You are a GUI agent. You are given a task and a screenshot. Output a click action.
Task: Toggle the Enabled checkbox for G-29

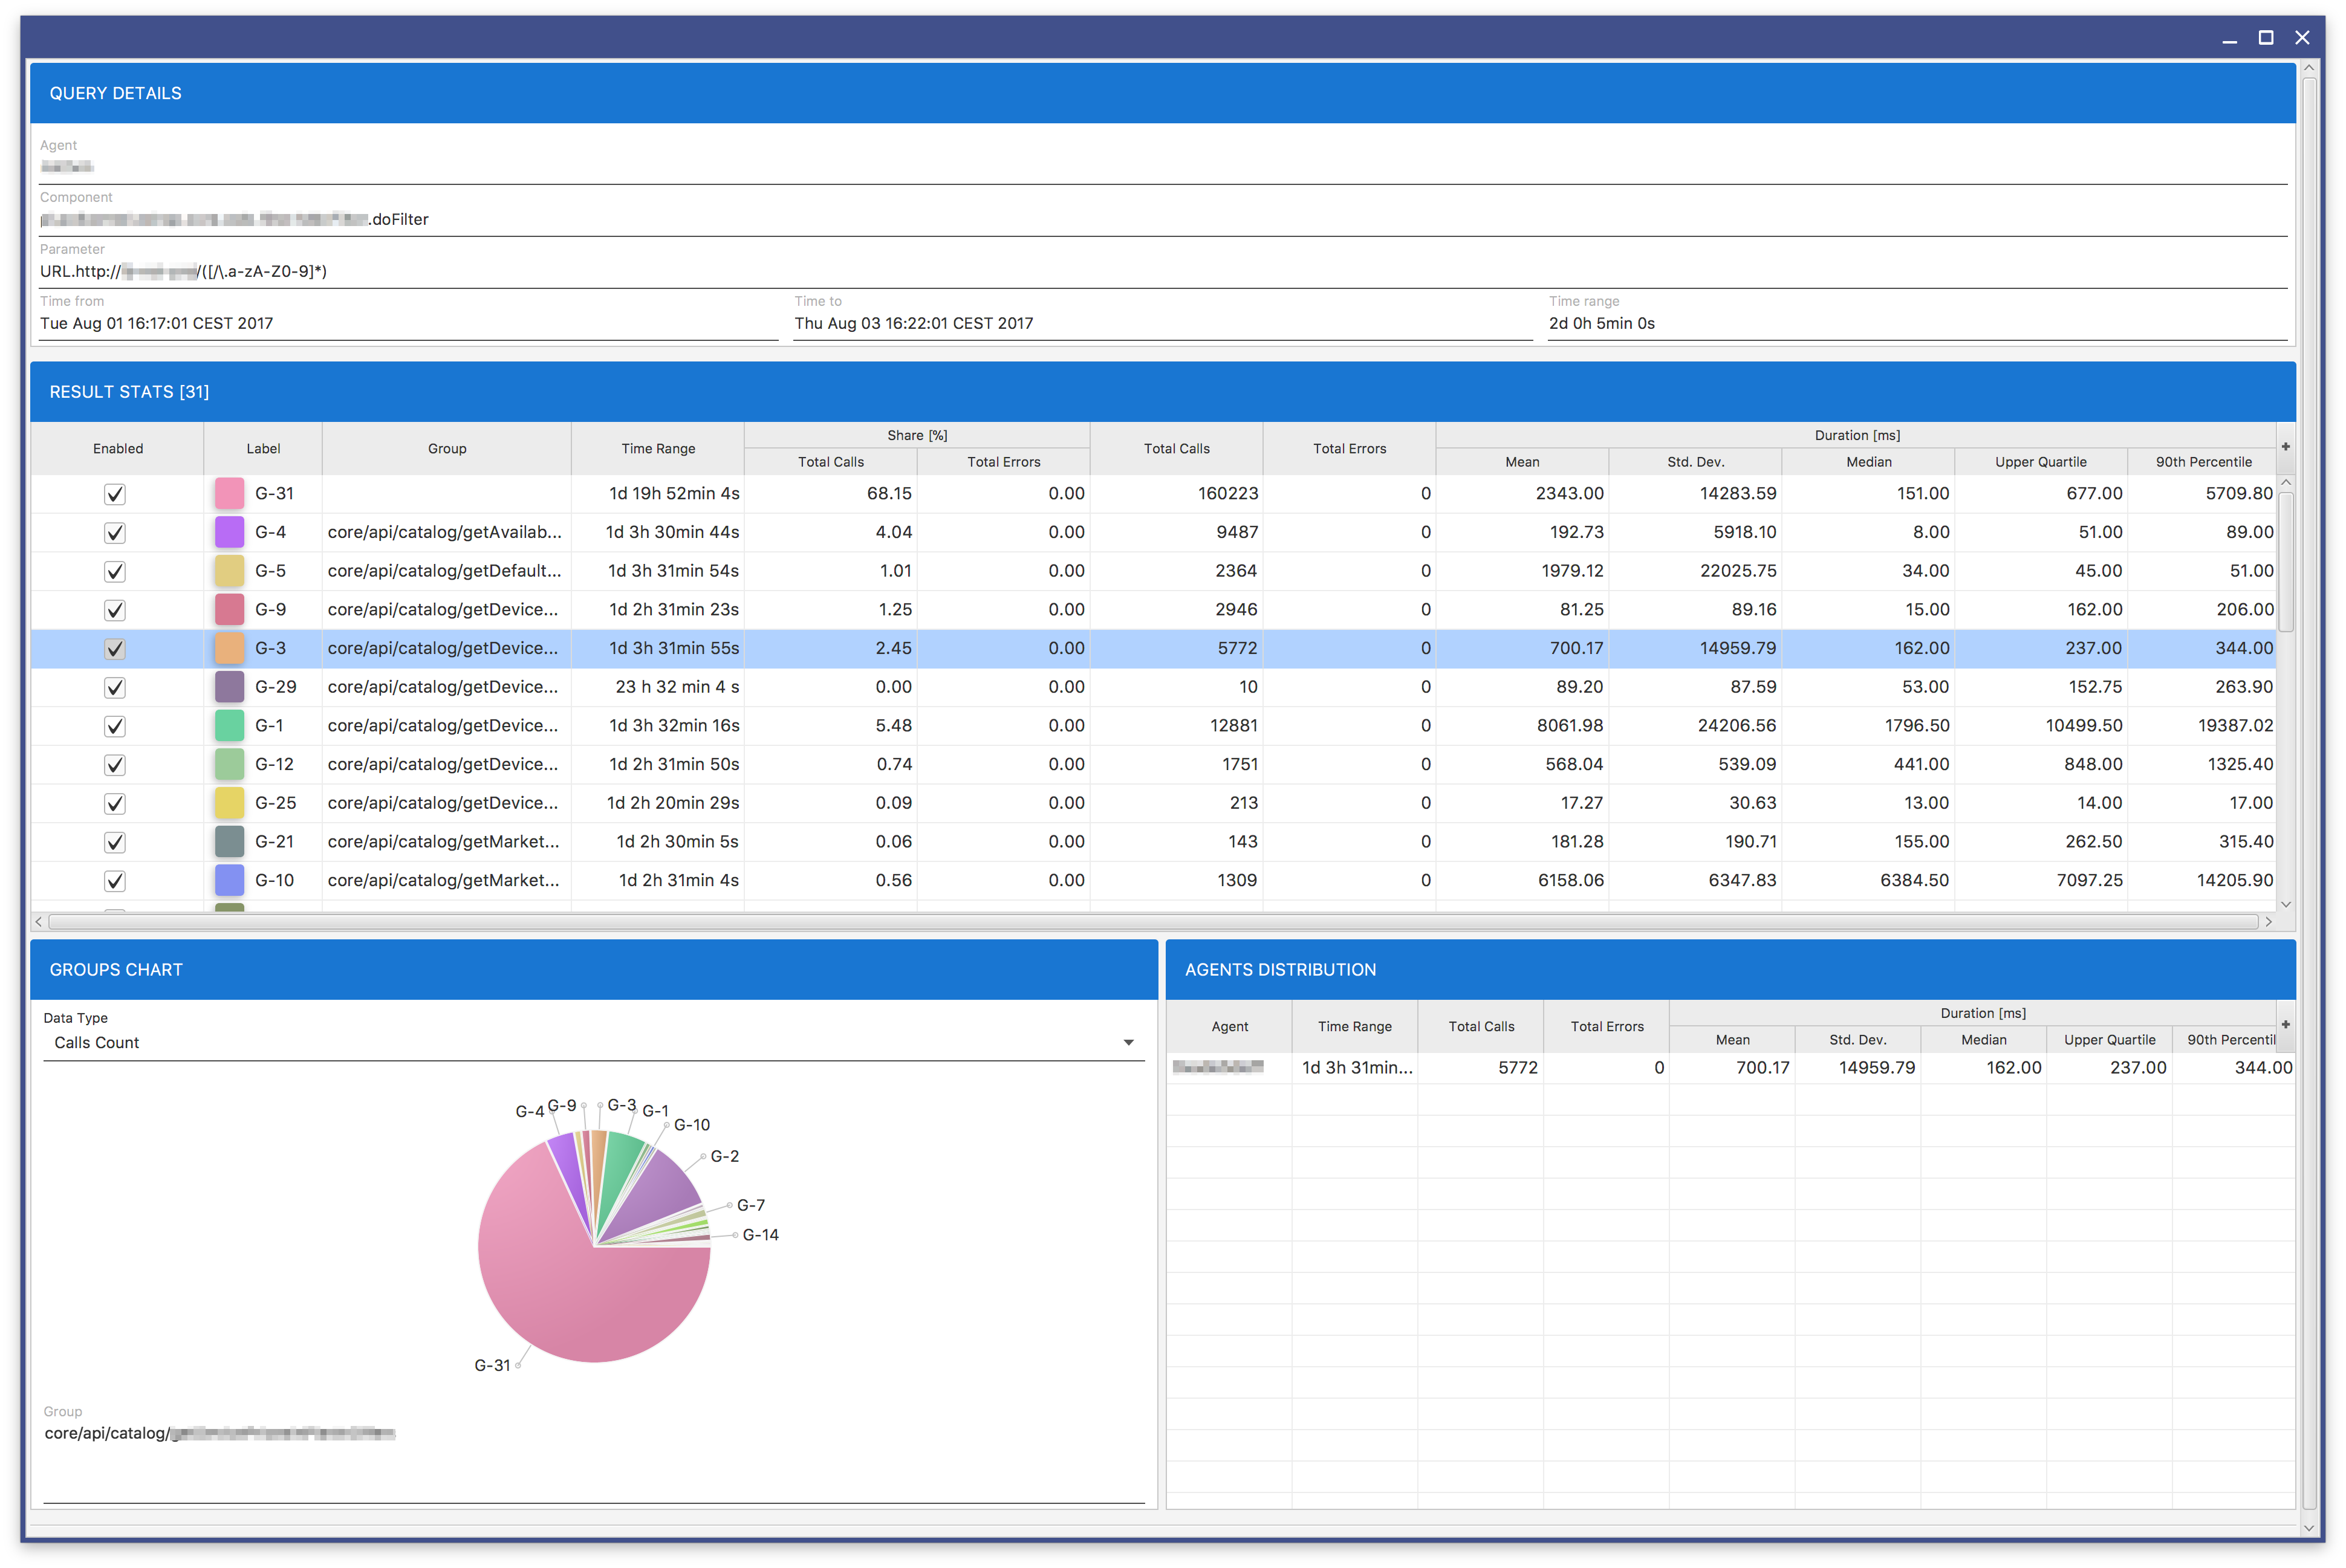115,688
